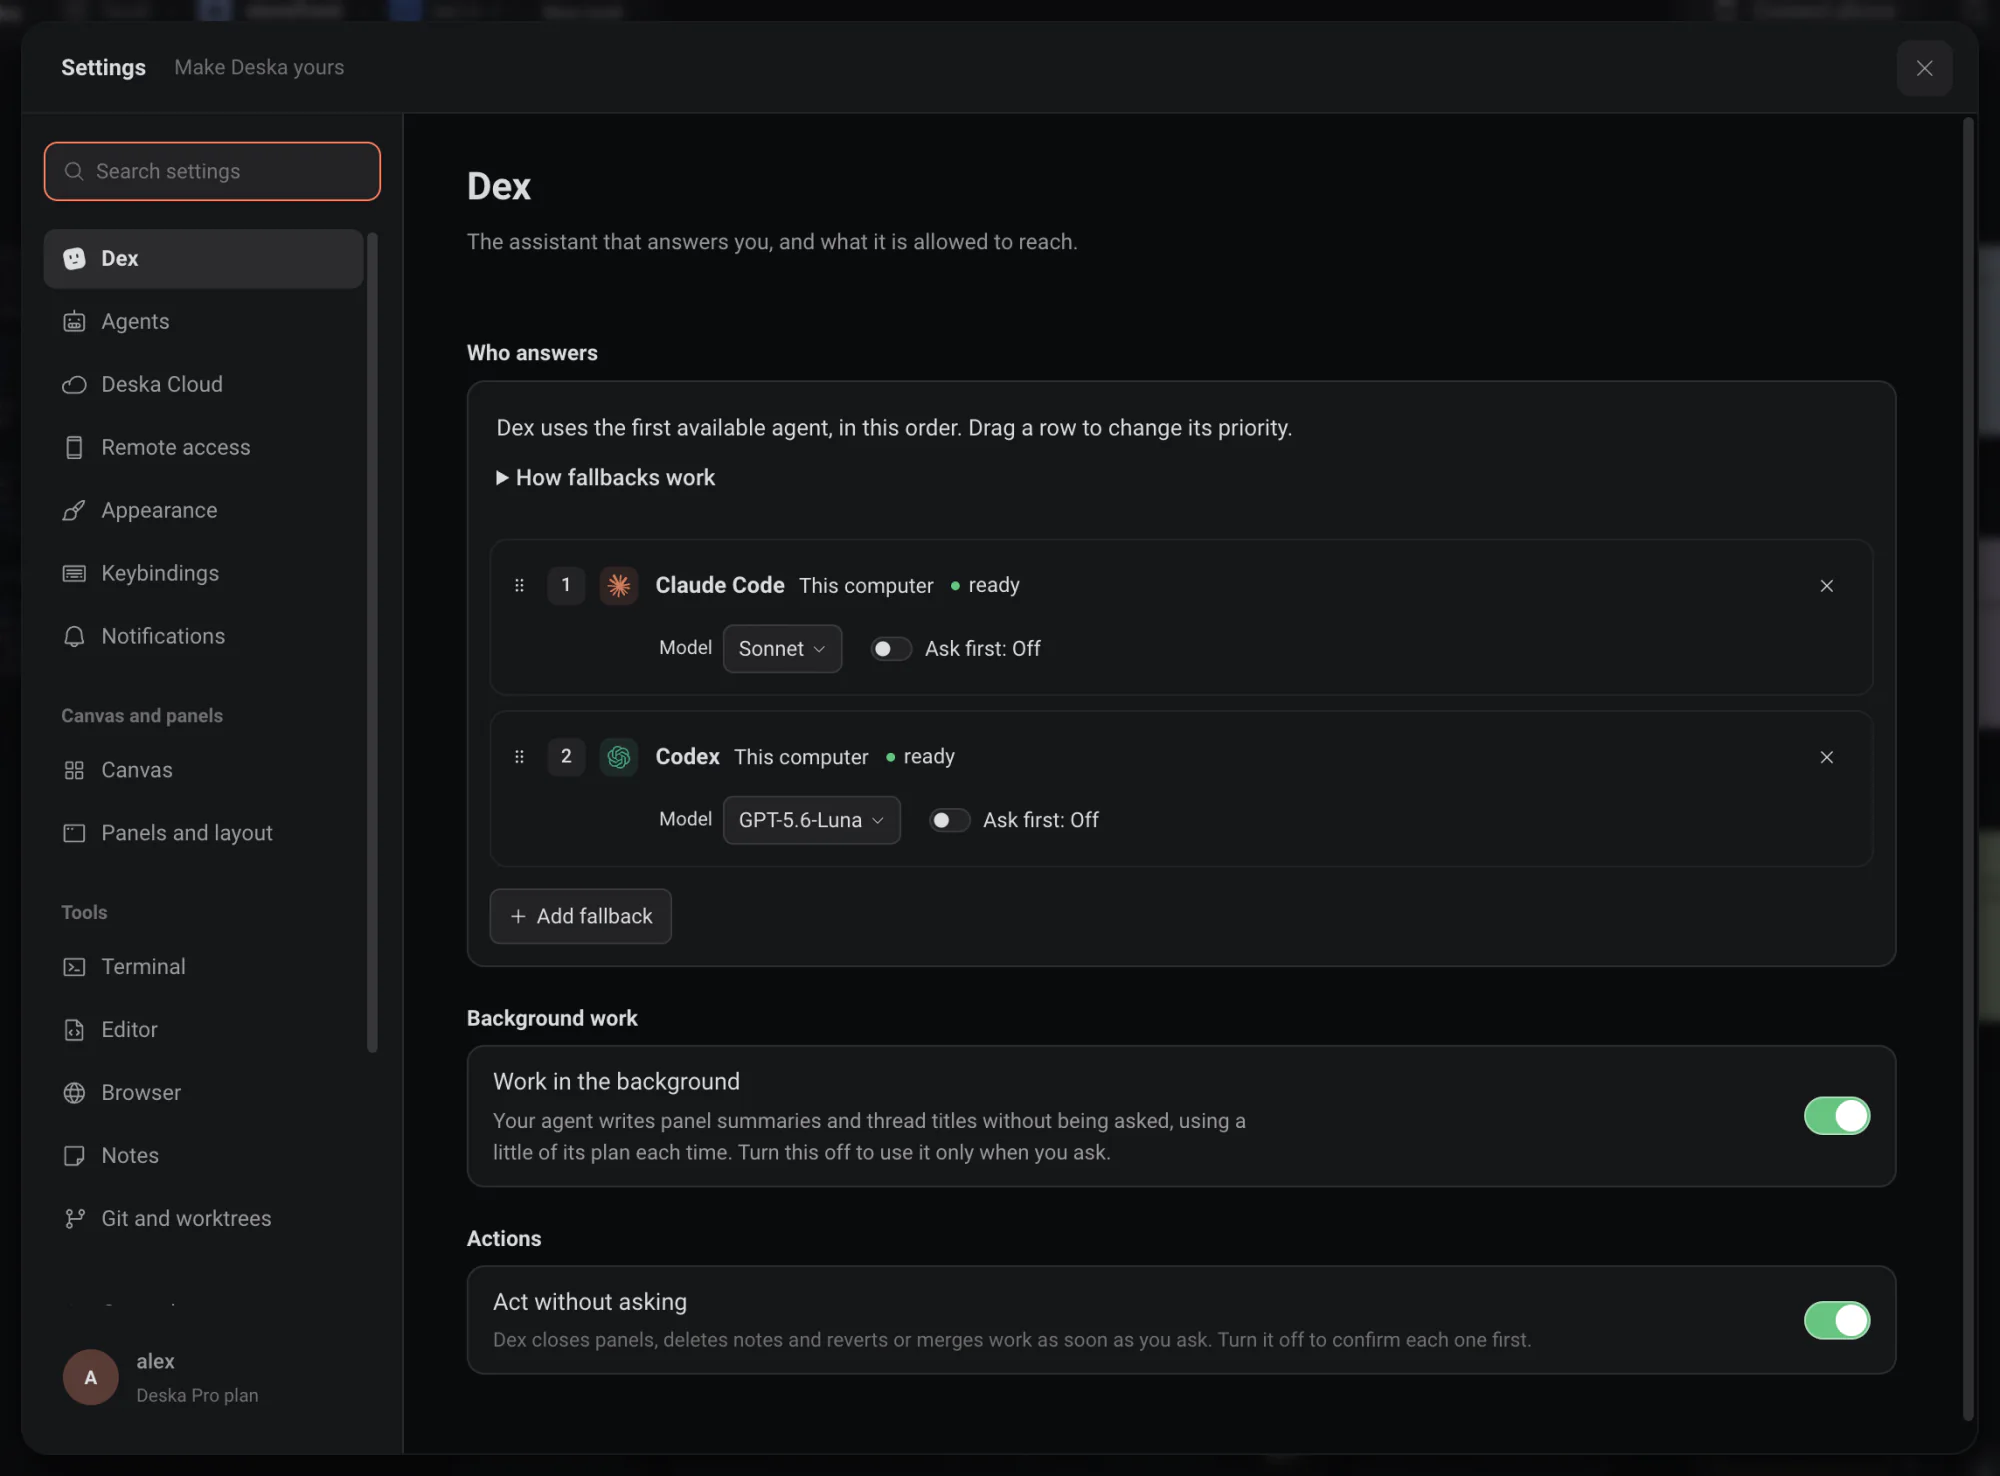The height and width of the screenshot is (1476, 2000).
Task: Click the Notes sticky icon
Action: tap(74, 1156)
